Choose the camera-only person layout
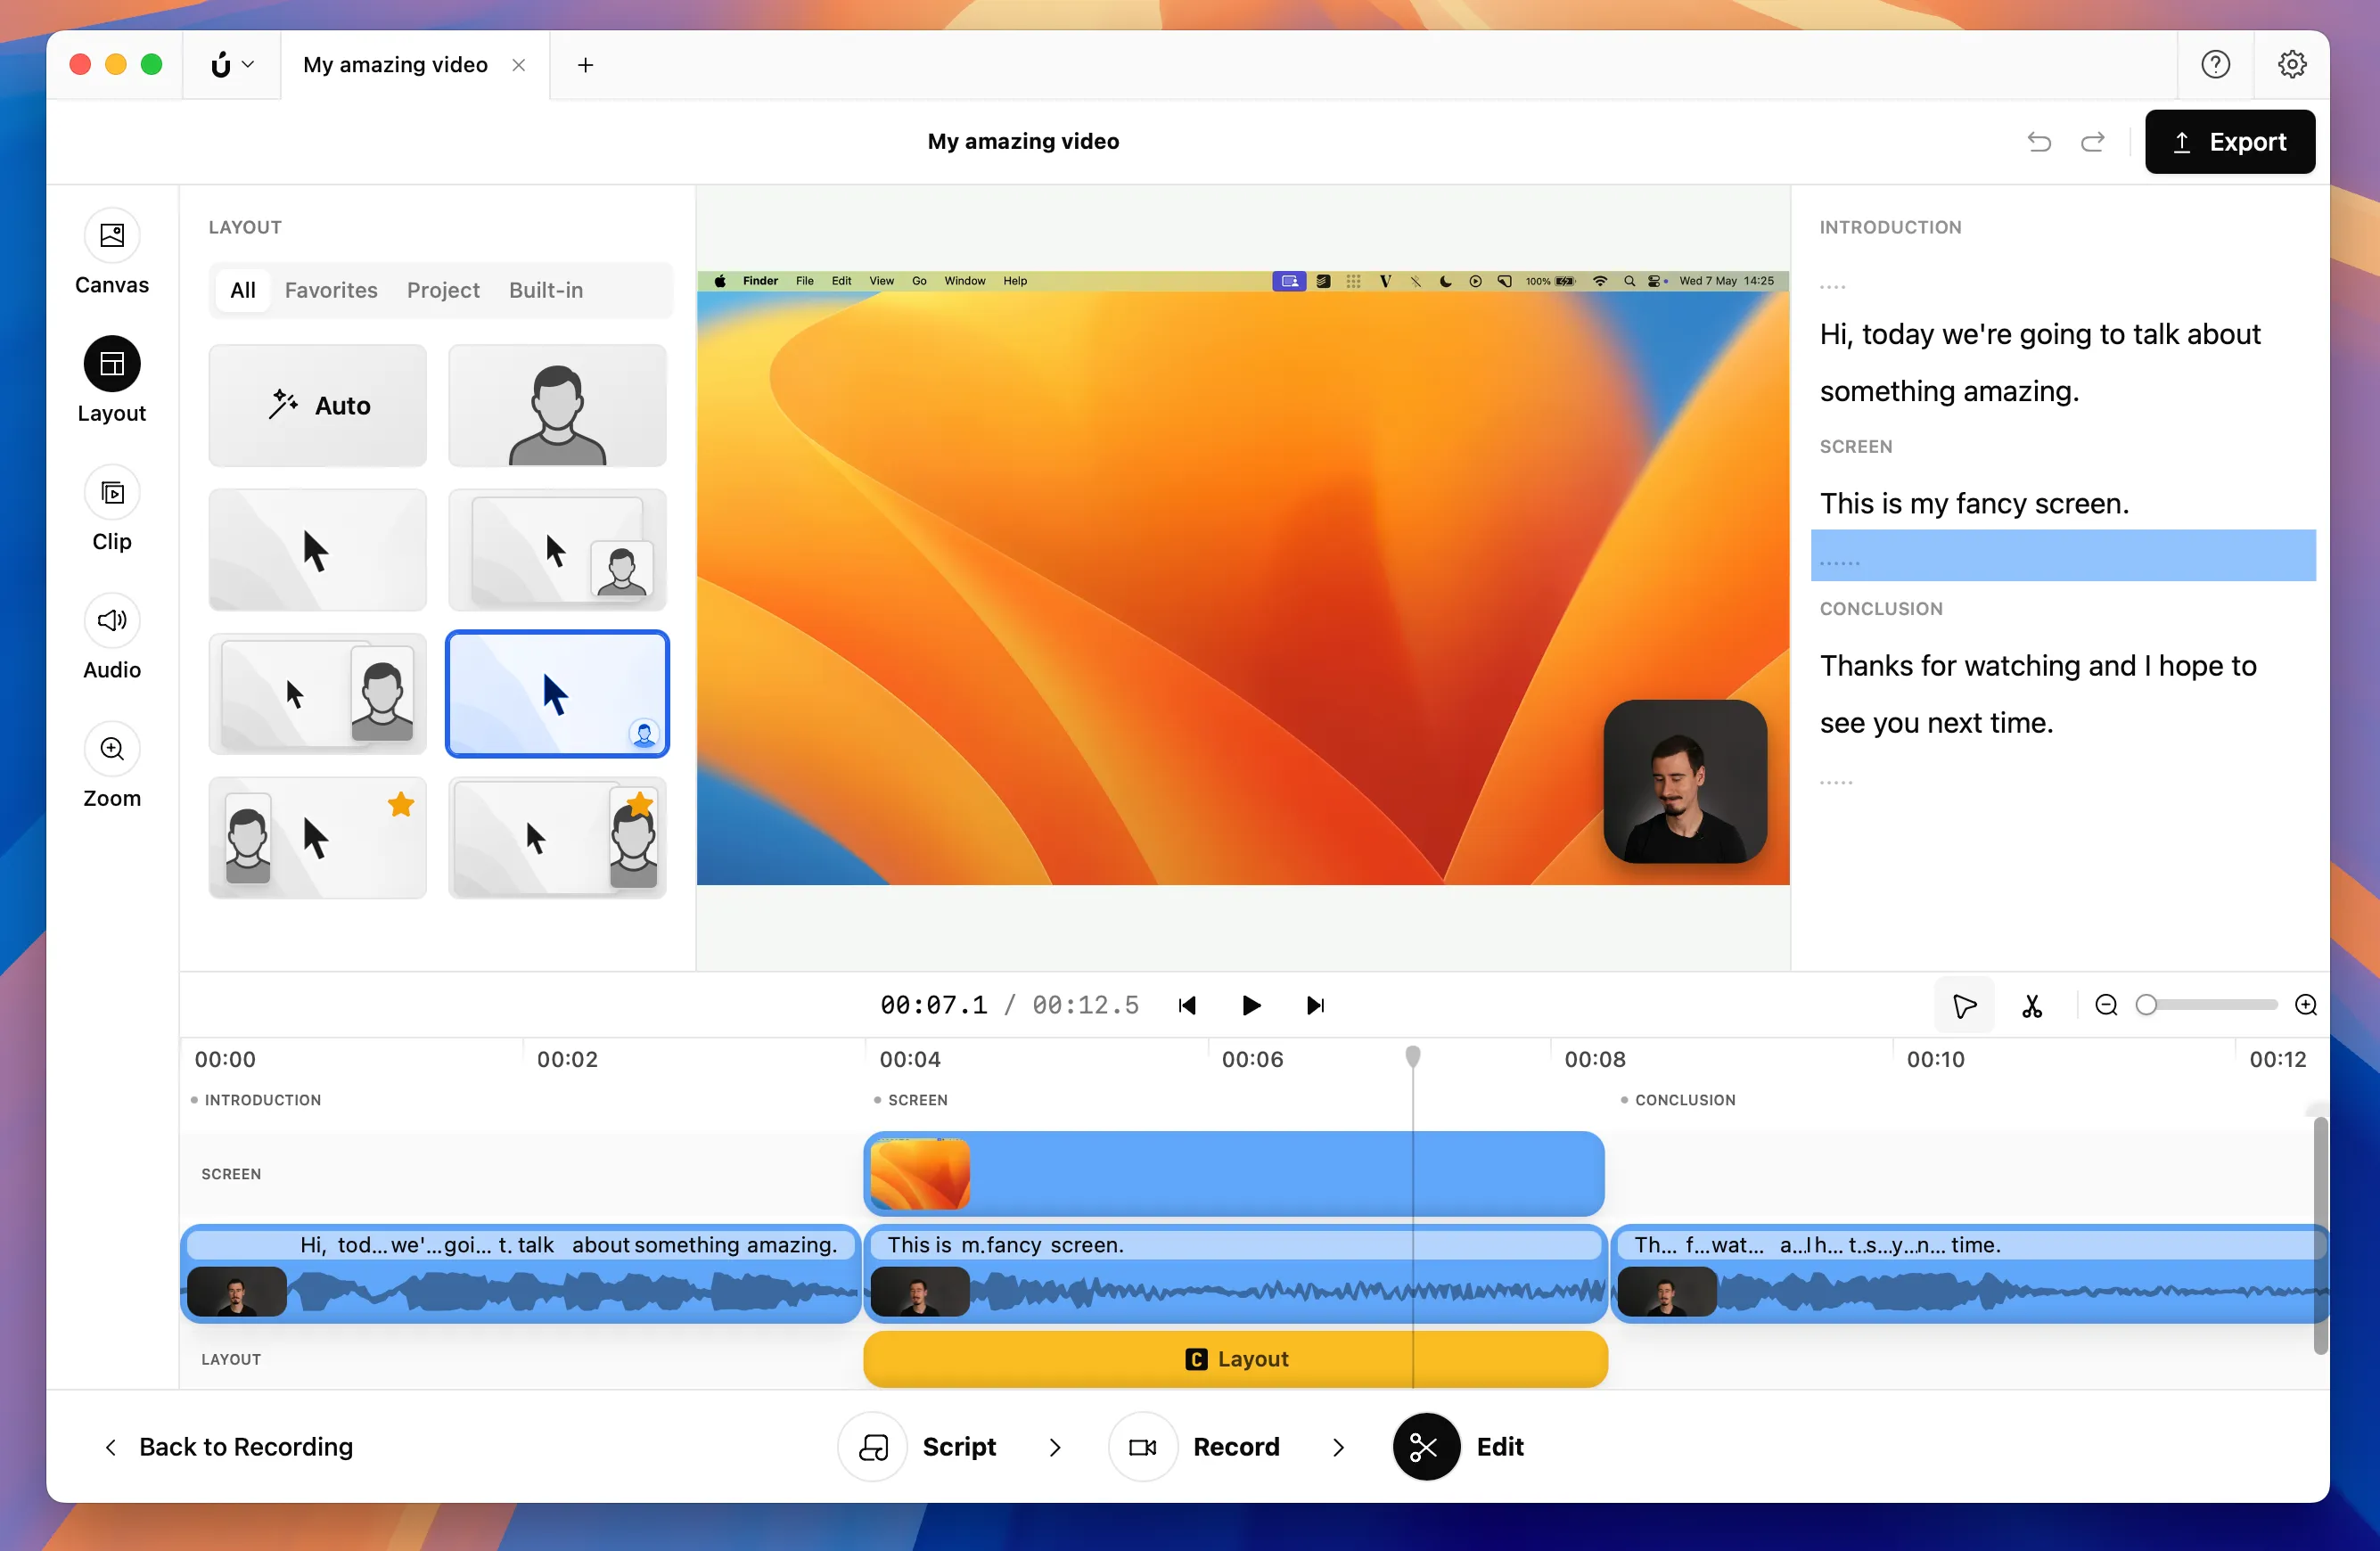This screenshot has height=1551, width=2380. point(557,406)
